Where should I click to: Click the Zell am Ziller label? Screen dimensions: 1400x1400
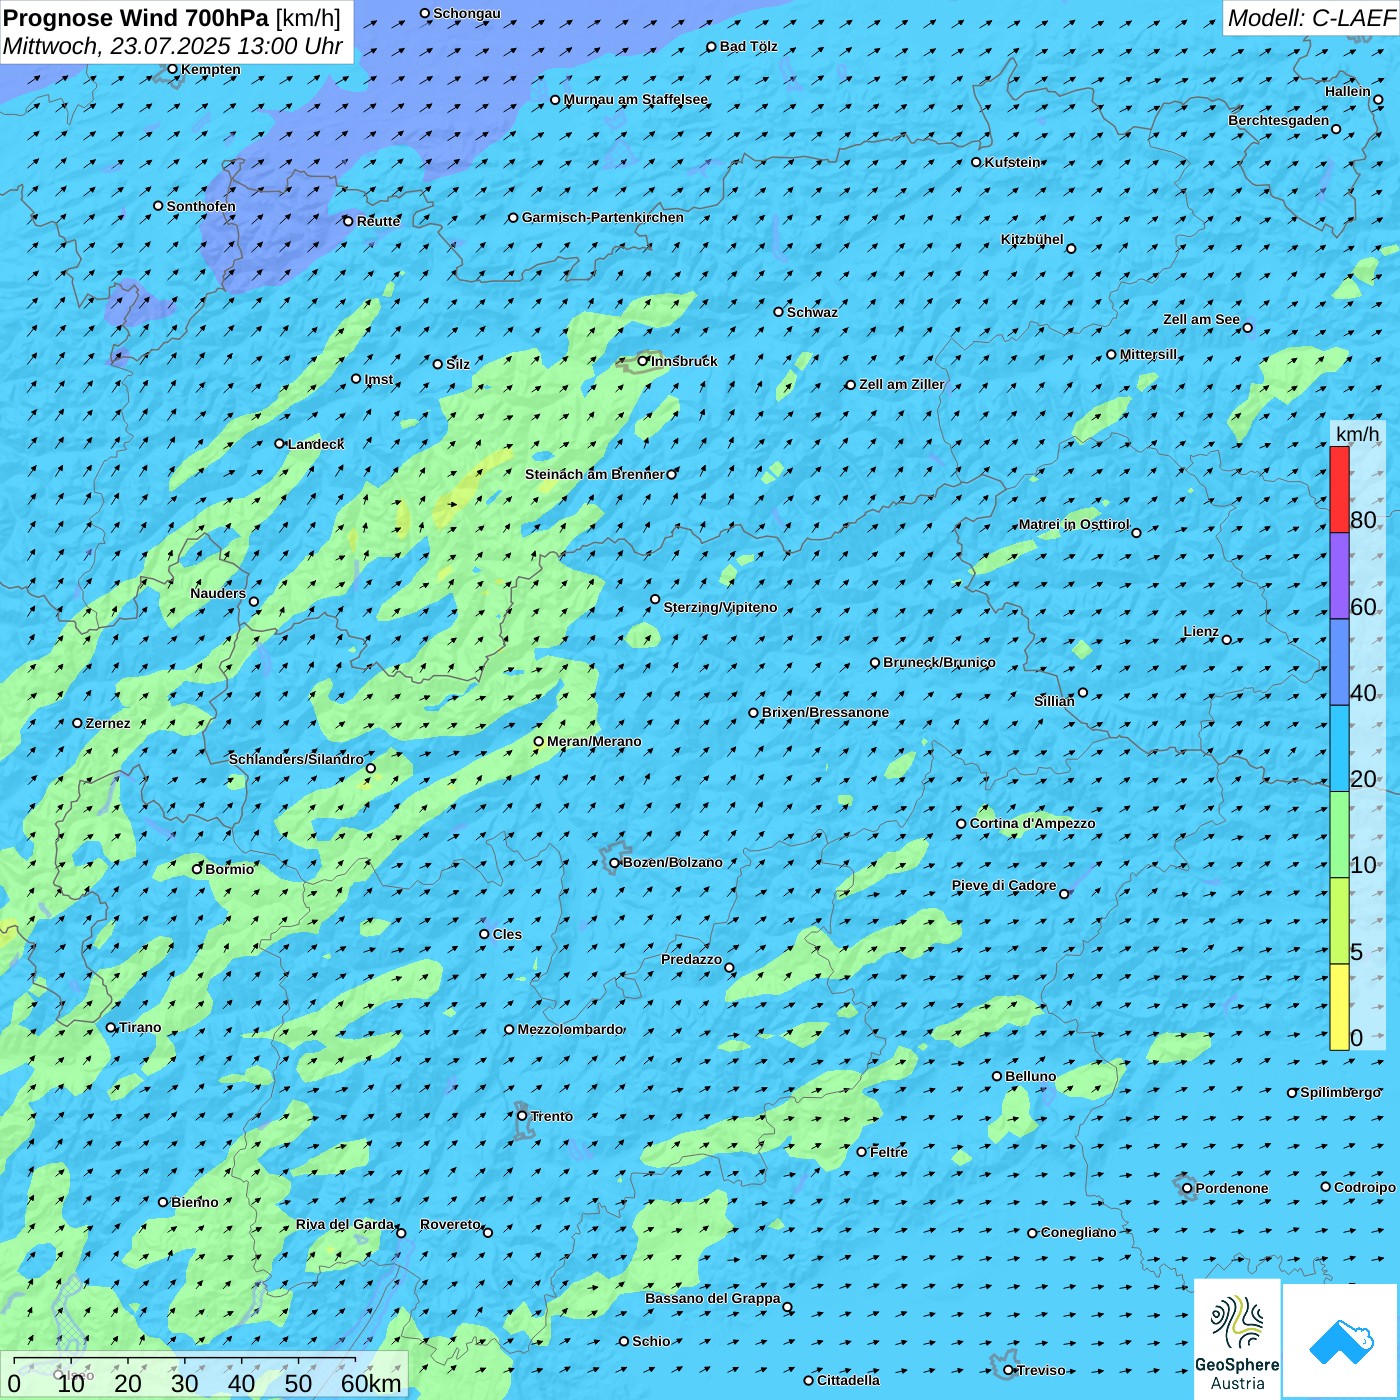click(x=902, y=384)
